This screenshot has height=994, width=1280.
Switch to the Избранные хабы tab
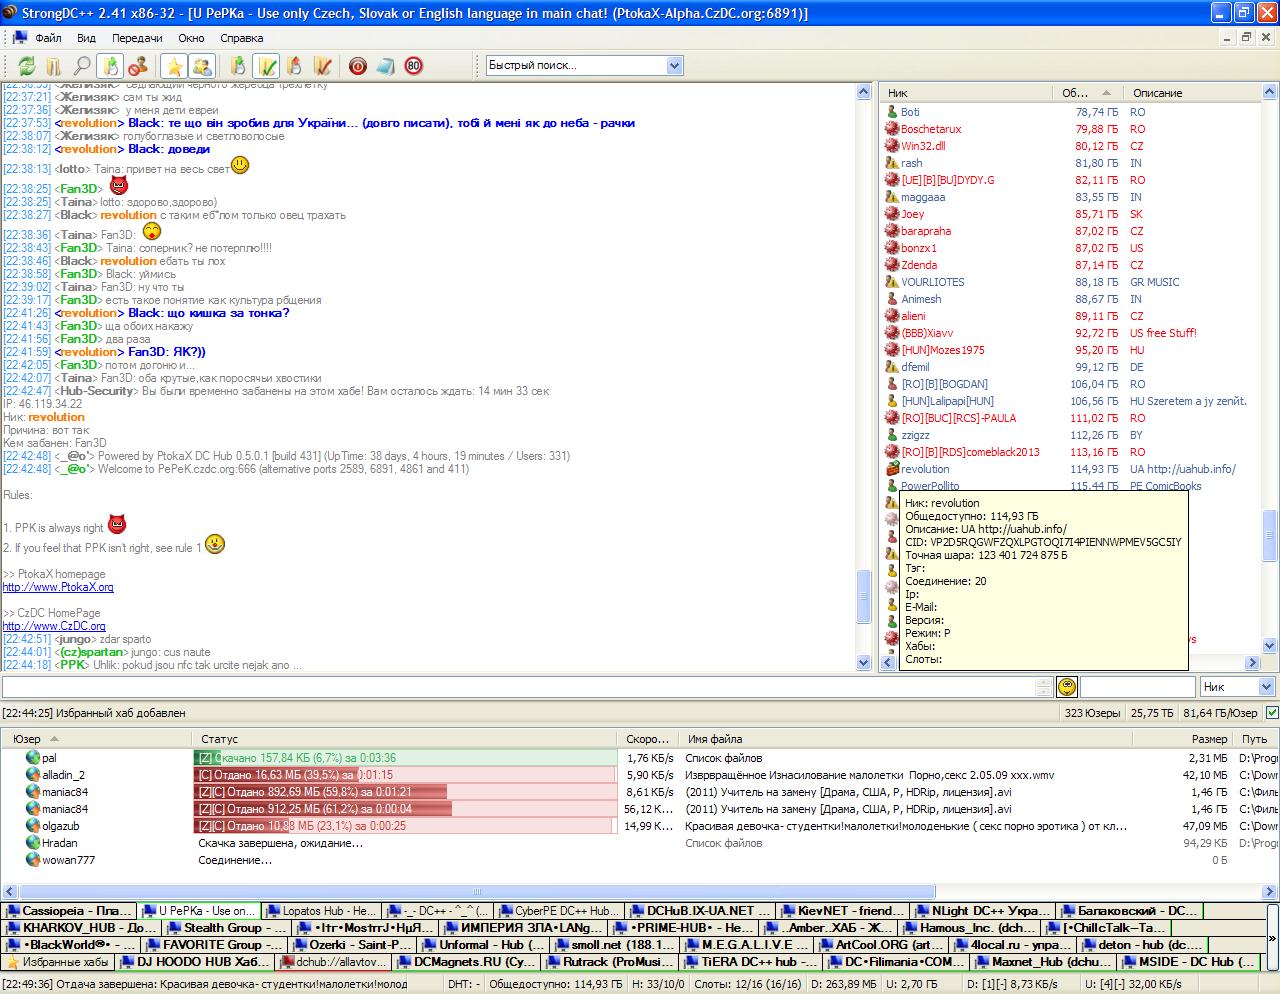pyautogui.click(x=59, y=962)
